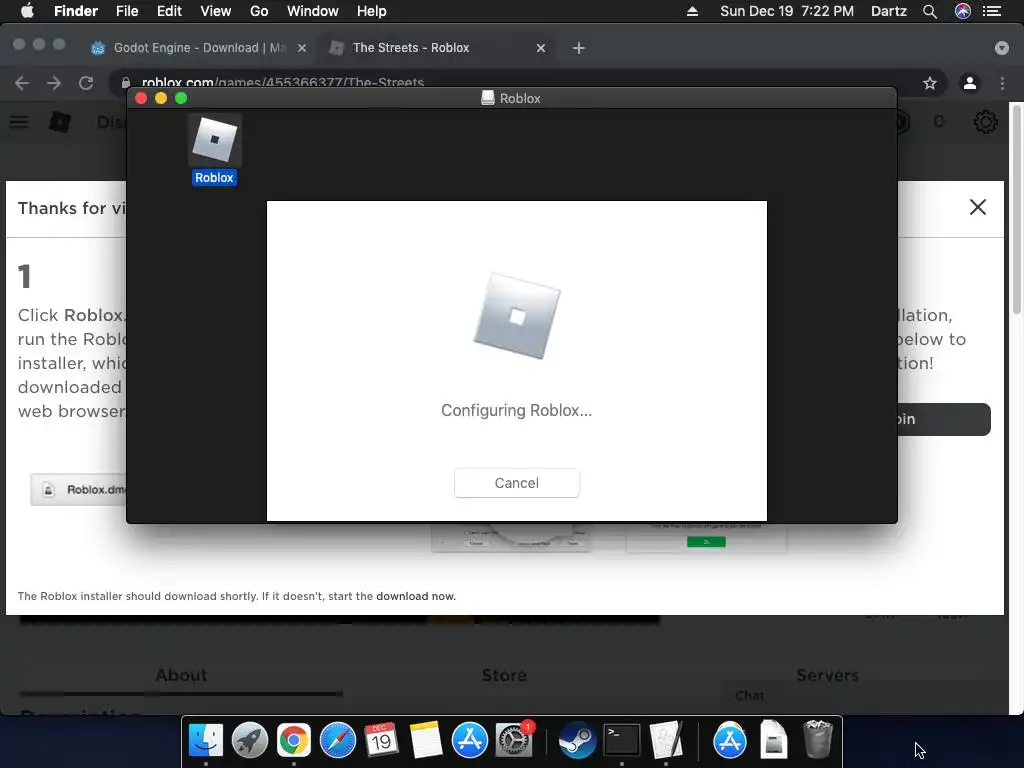The height and width of the screenshot is (768, 1024).
Task: Close the Godot Engine tab
Action: coord(302,48)
